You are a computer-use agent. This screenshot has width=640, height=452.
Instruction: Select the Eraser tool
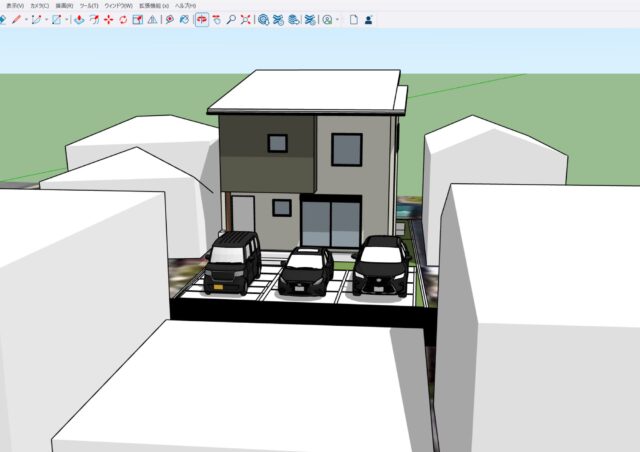[3, 19]
